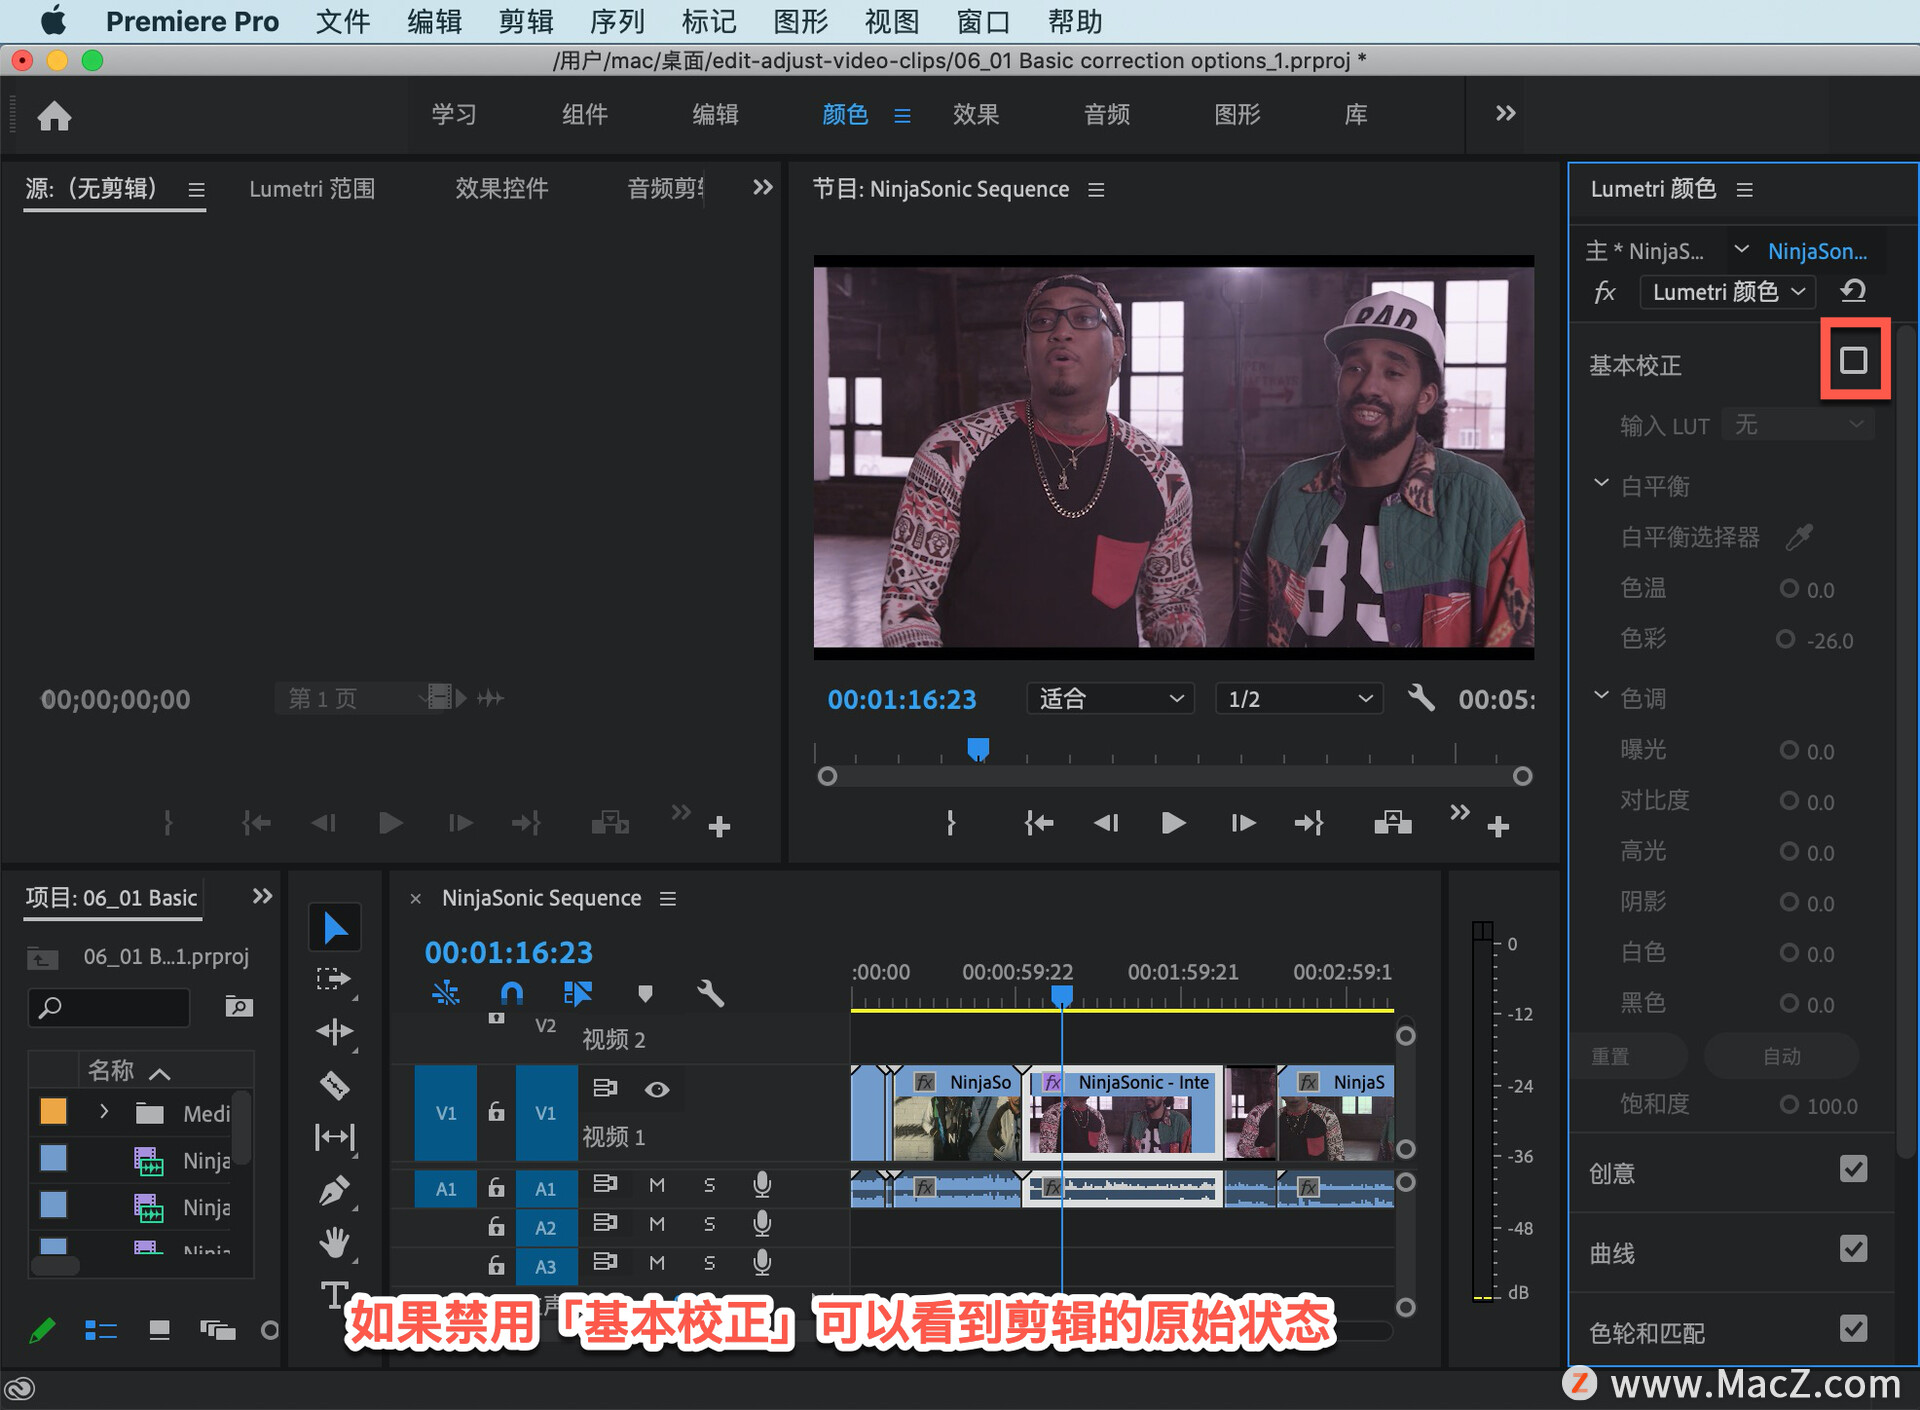Select the Selection tool arrow

[x=335, y=928]
